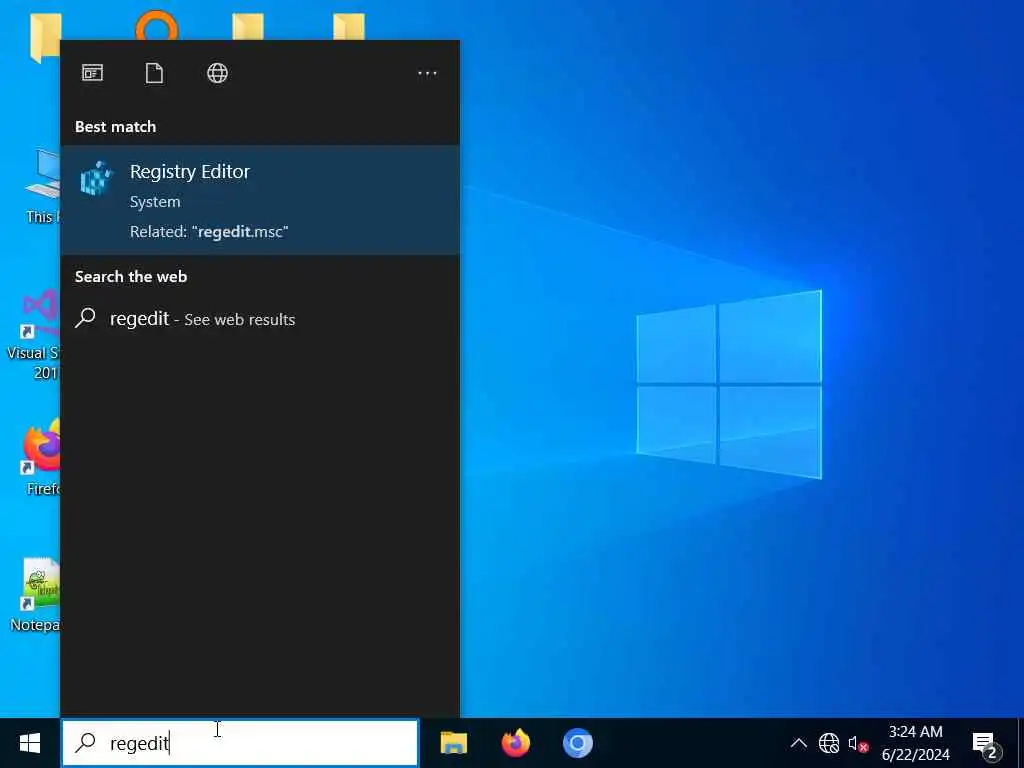Select the Visual Studio desktop shortcut
Screen dimensions: 1024x768
point(33,335)
